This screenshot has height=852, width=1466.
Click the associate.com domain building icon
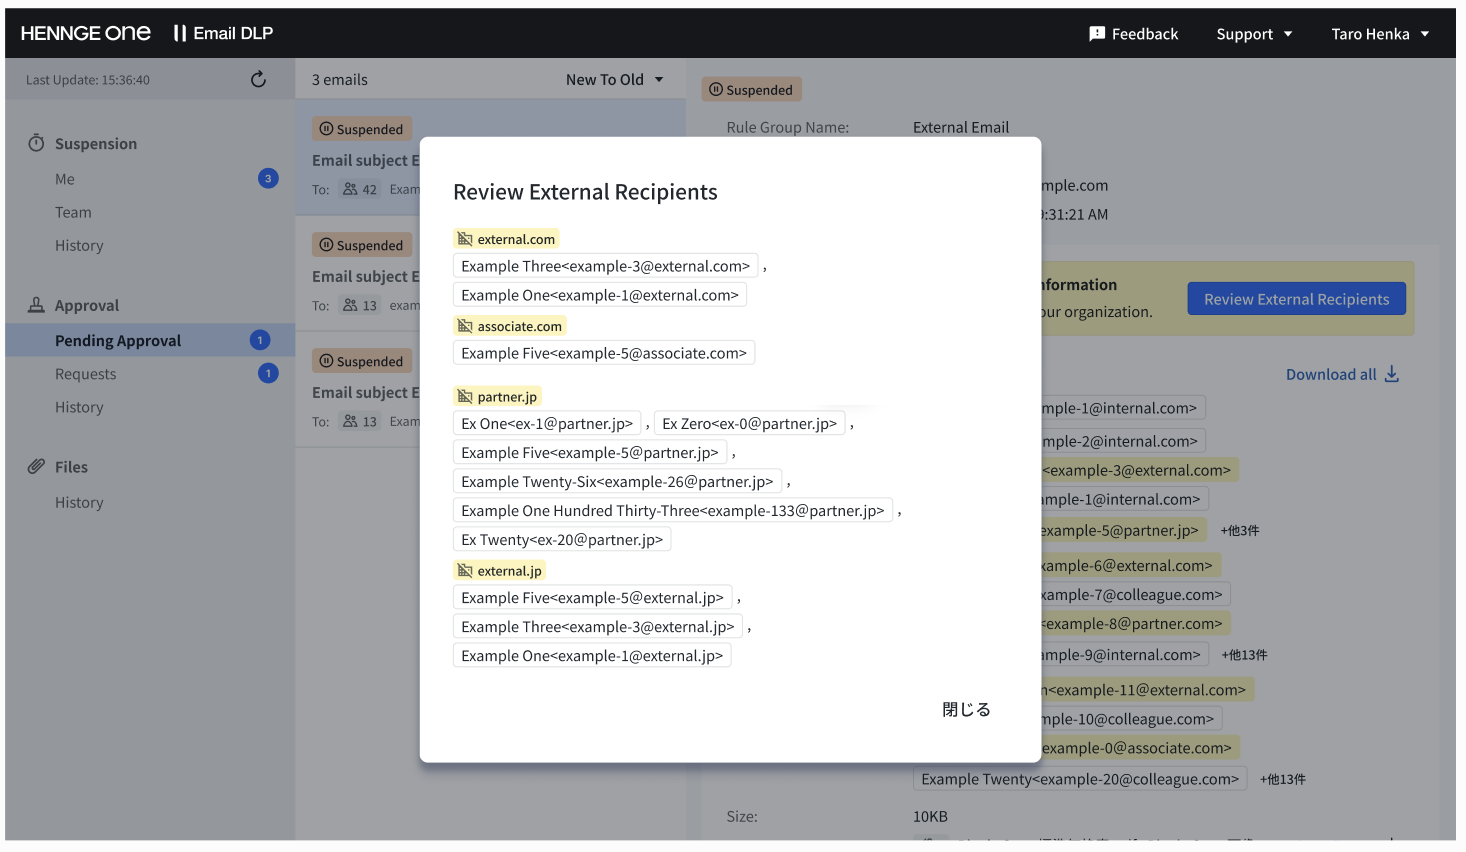(465, 326)
